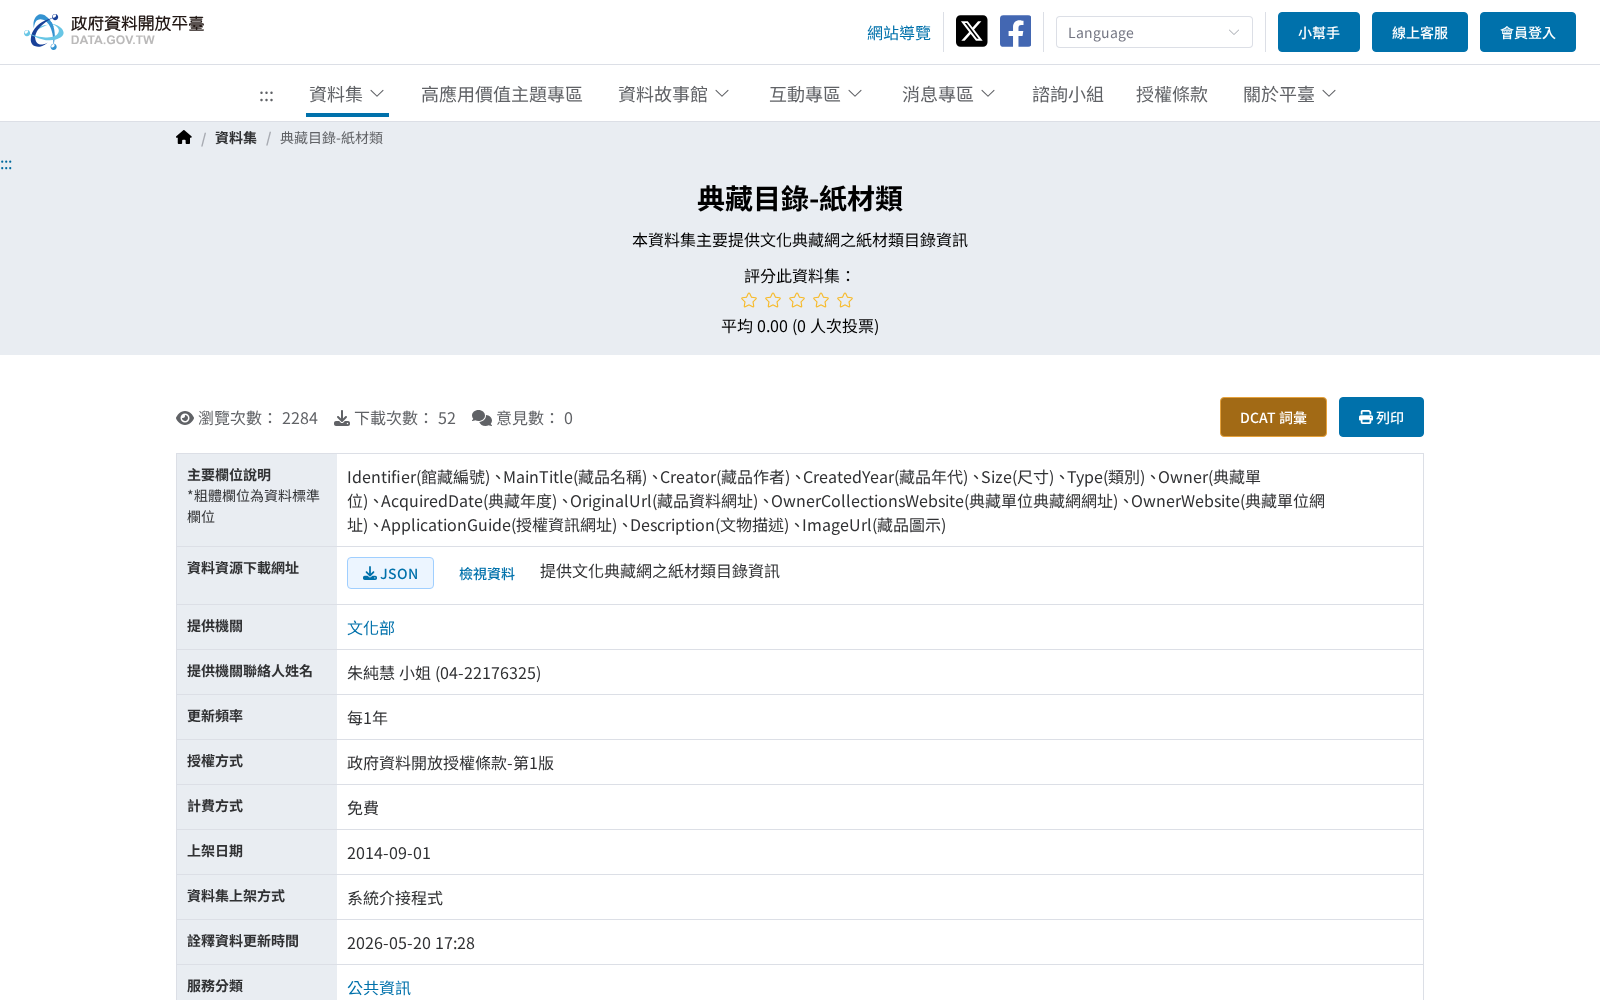1600x1000 pixels.
Task: Click the comments icon beside 意見數
Action: [x=482, y=418]
